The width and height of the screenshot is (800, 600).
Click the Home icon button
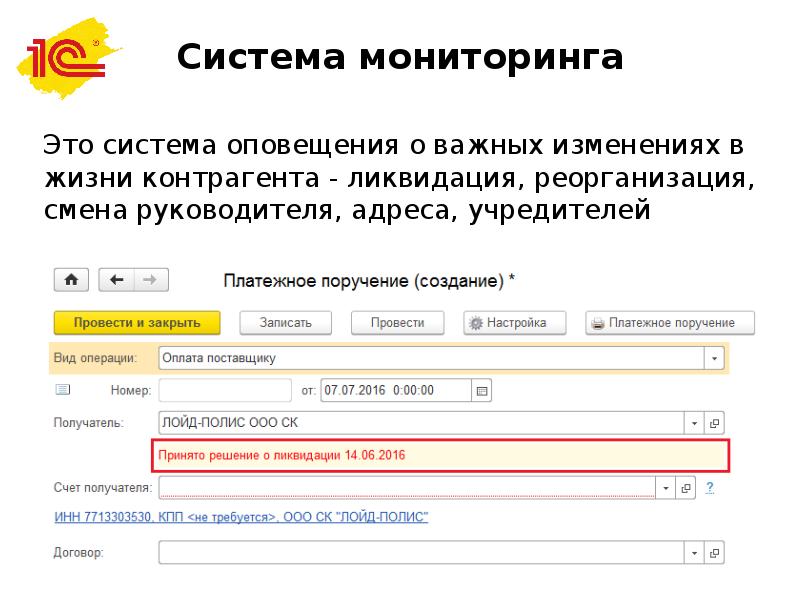point(71,280)
